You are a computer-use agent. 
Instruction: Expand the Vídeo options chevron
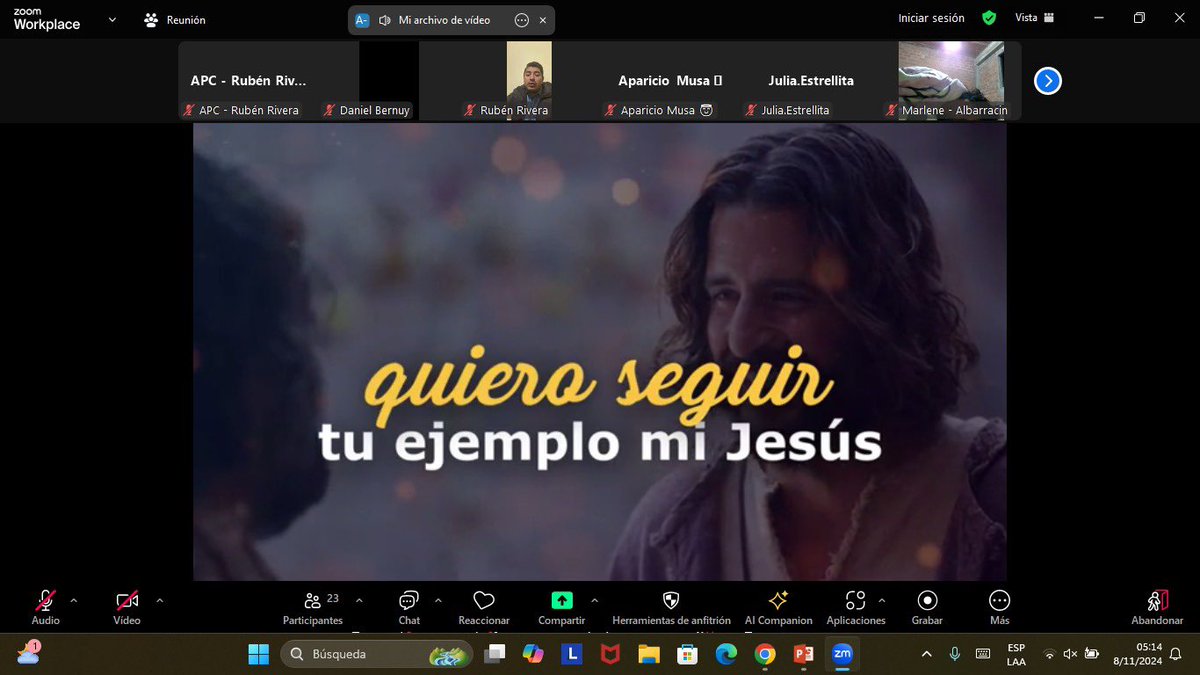tap(159, 601)
